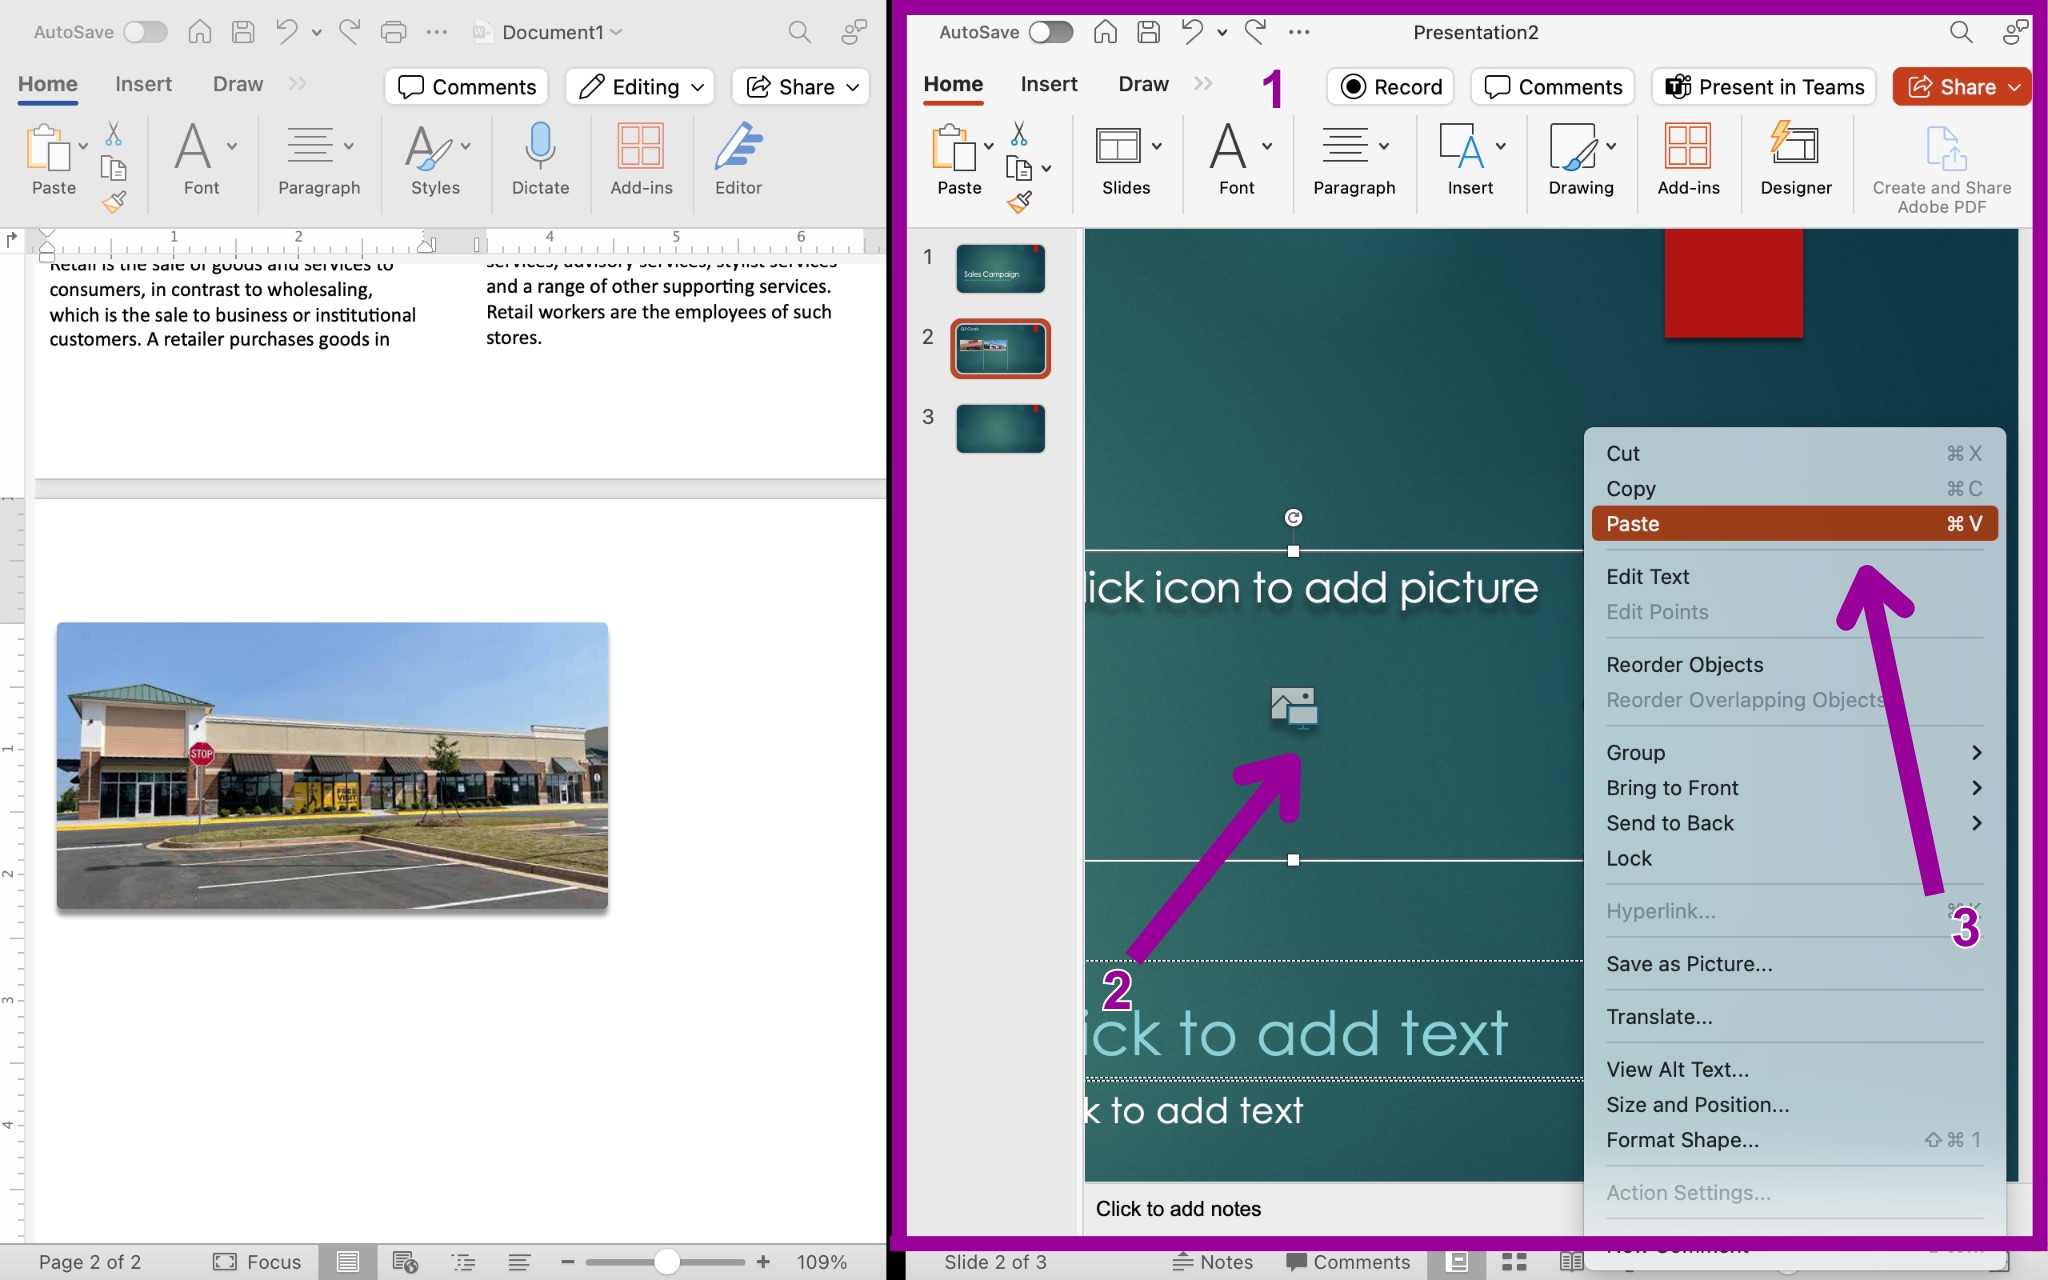
Task: Select slide 3 thumbnail in PowerPoint
Action: pyautogui.click(x=1000, y=428)
